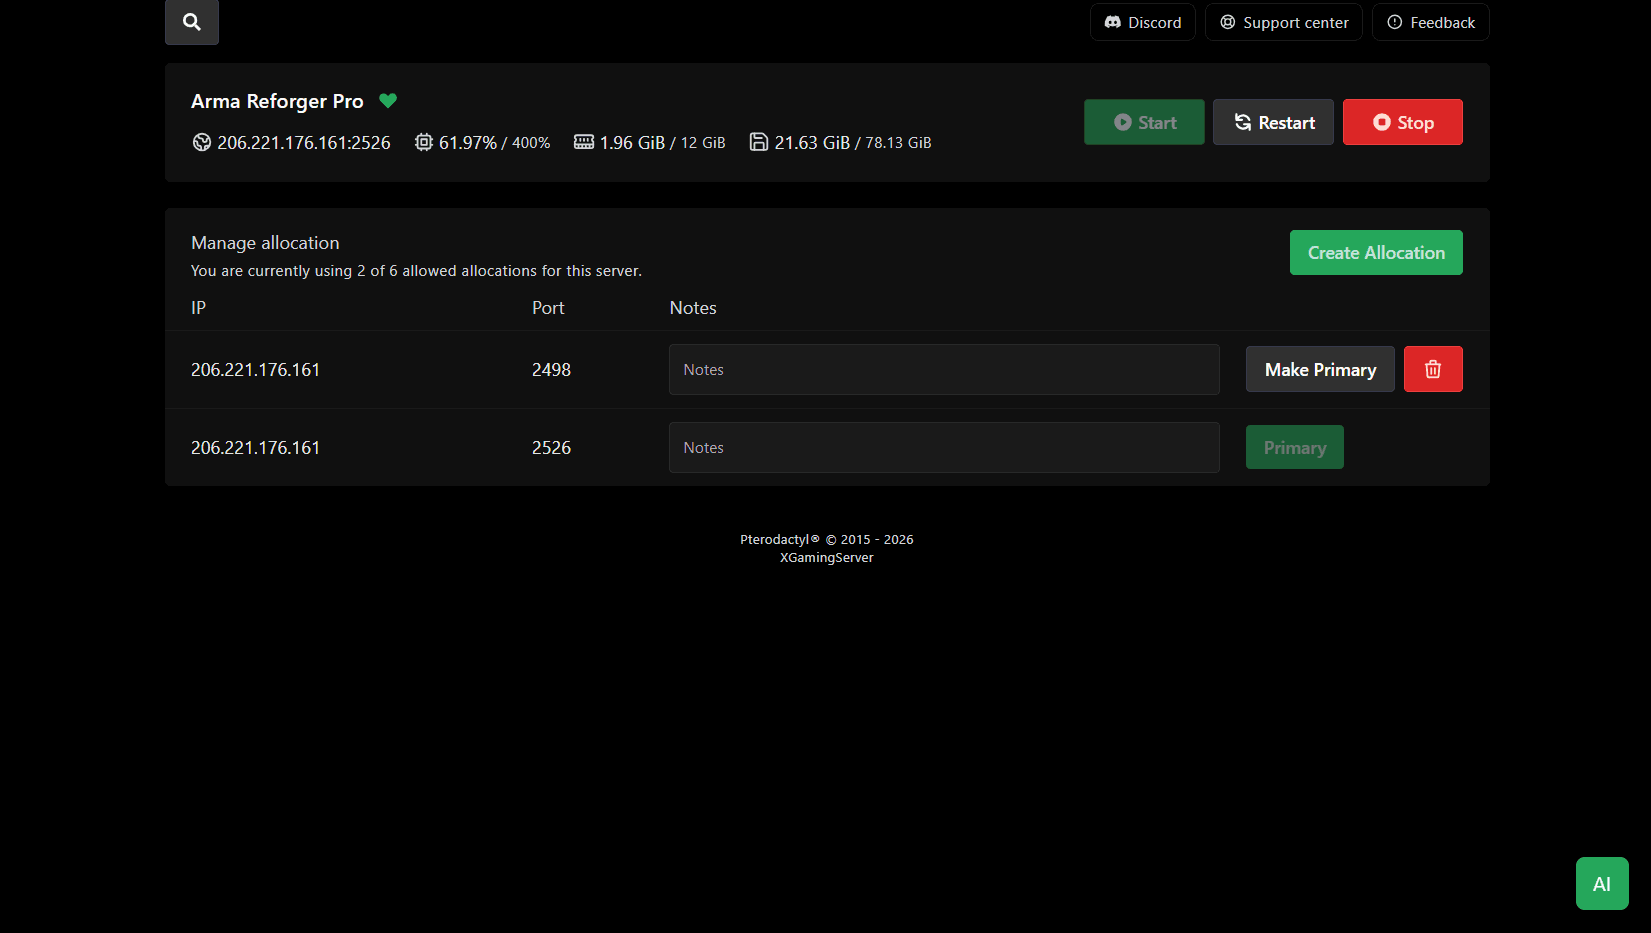The width and height of the screenshot is (1651, 933).
Task: Restart the server
Action: pyautogui.click(x=1273, y=122)
